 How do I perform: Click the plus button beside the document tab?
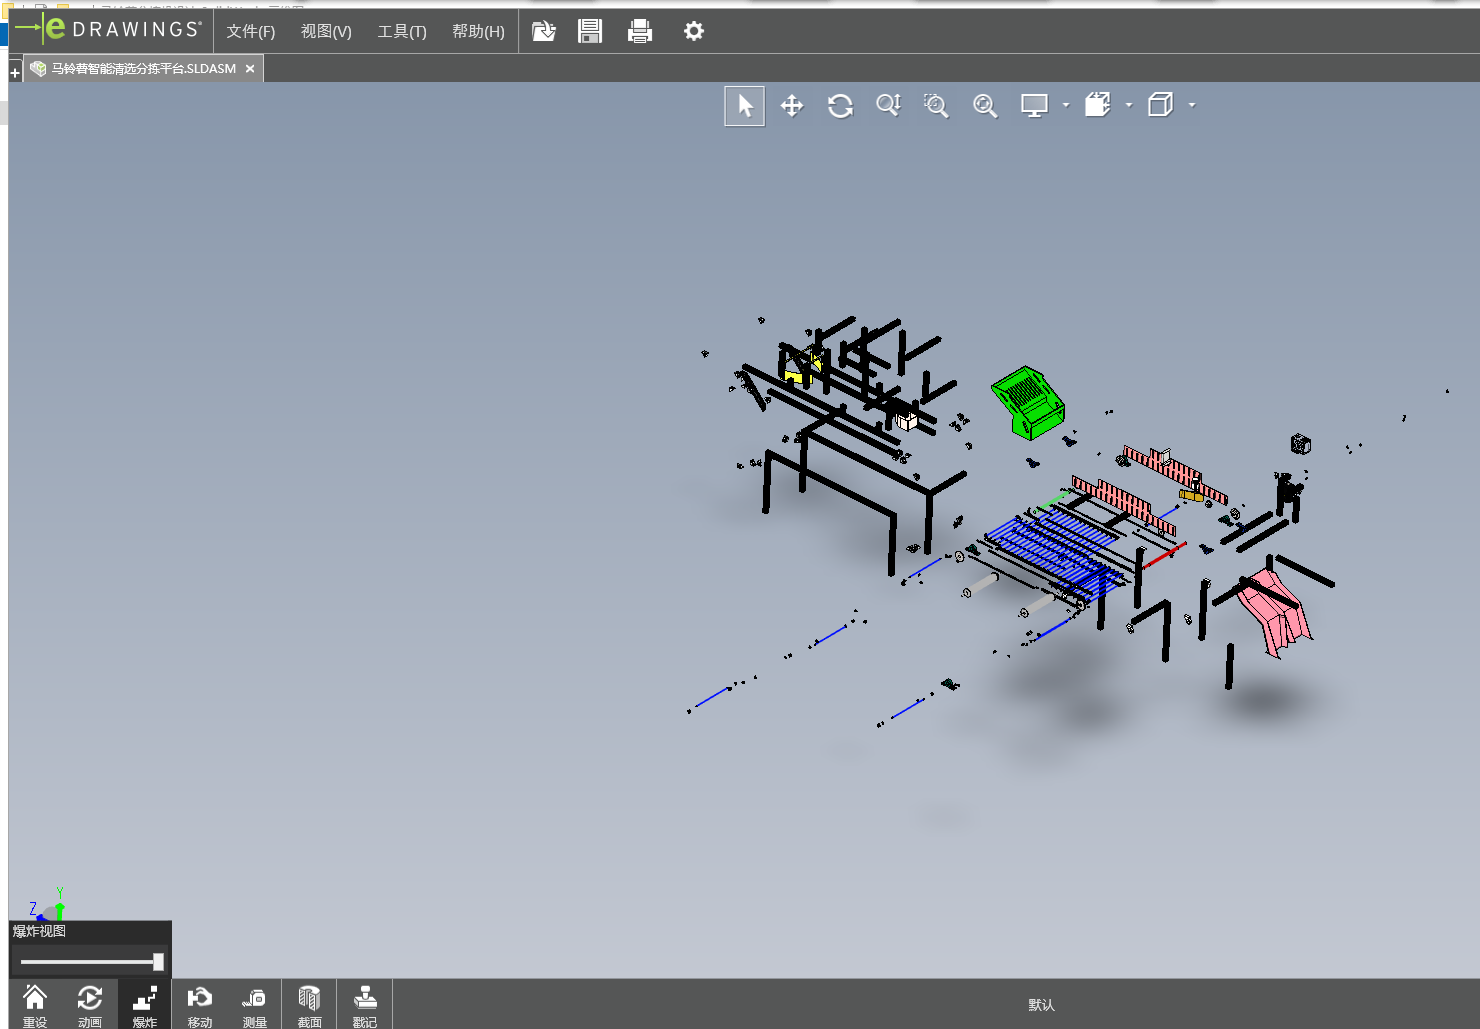tap(15, 73)
